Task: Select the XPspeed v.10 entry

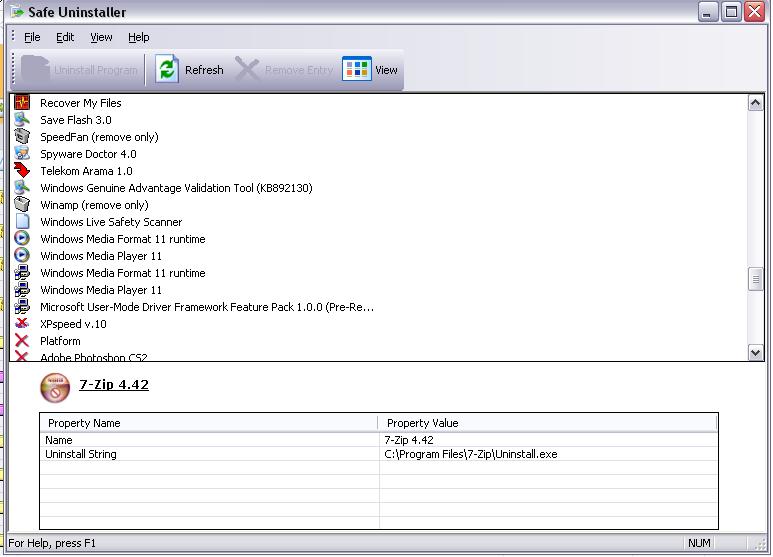Action: (x=73, y=324)
